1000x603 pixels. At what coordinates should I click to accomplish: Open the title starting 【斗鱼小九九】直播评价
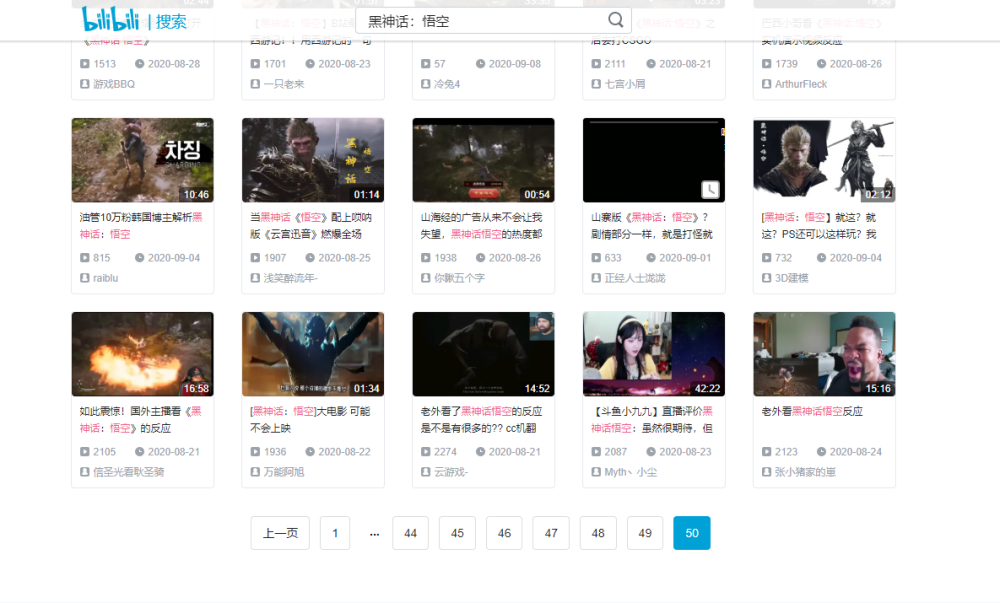point(652,419)
